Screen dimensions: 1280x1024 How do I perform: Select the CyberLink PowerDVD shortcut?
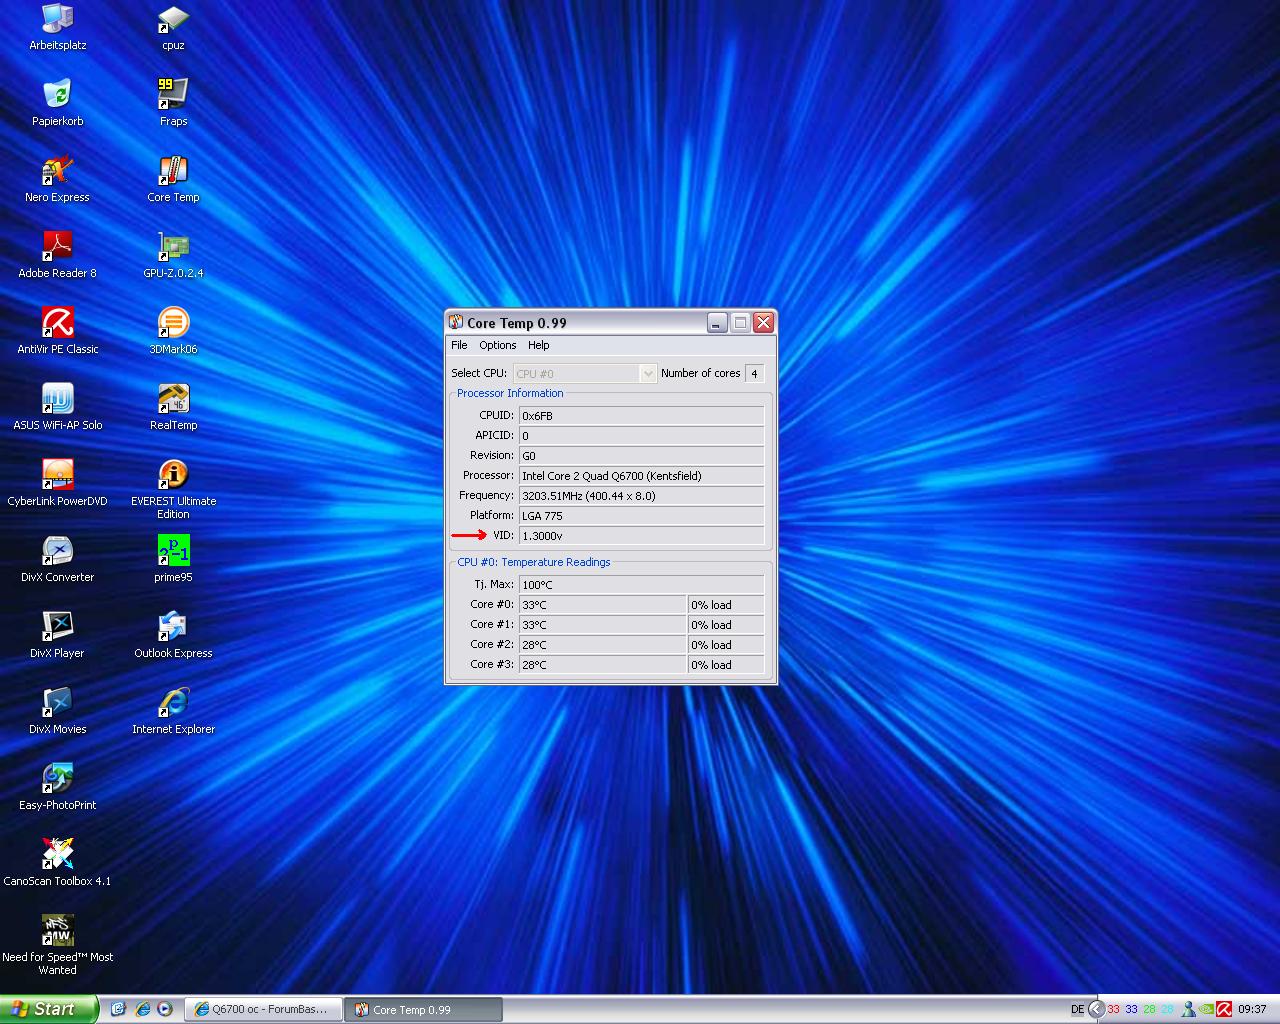[57, 483]
